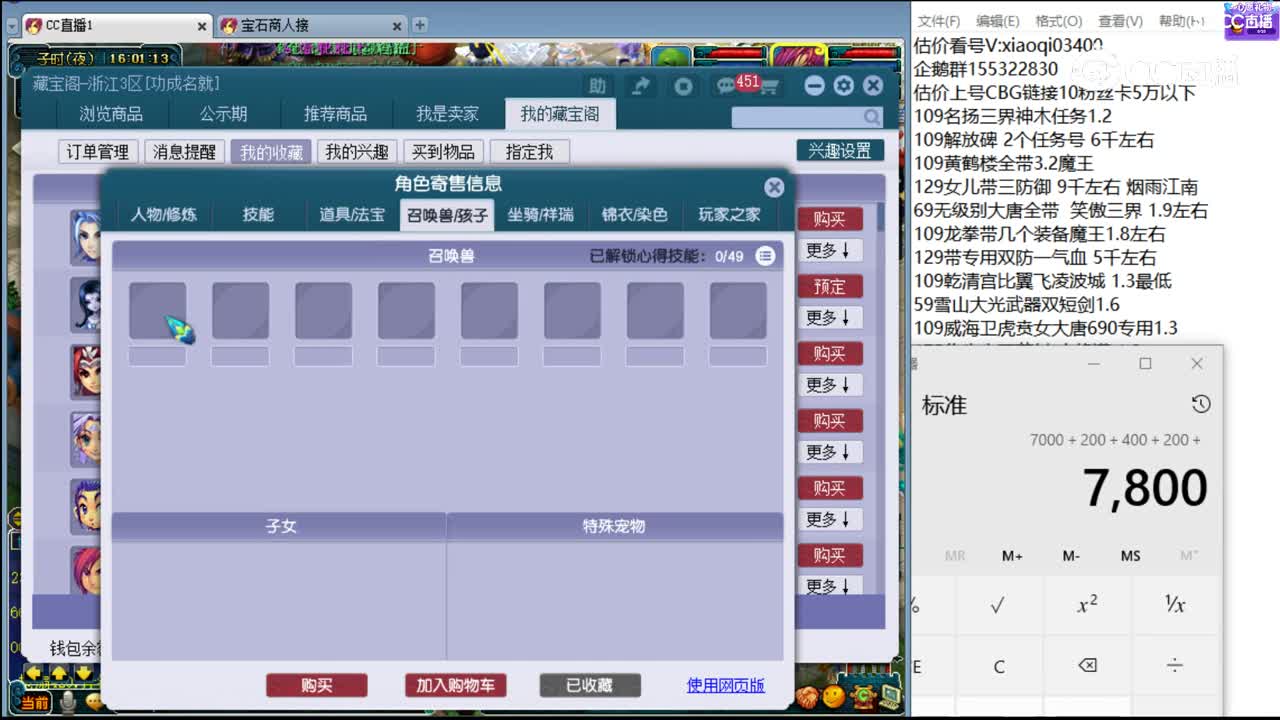This screenshot has width=1280, height=720.
Task: Click the 助 help icon
Action: 597,86
